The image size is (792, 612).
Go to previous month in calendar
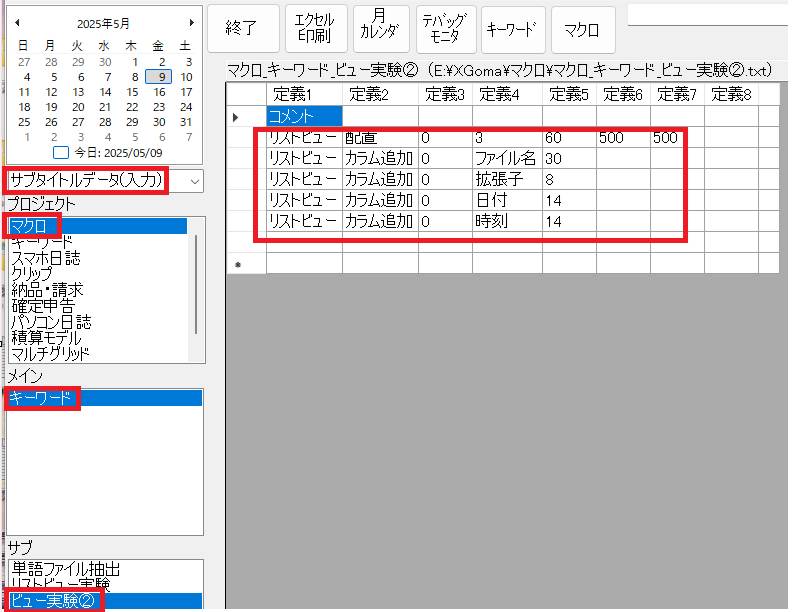(x=16, y=22)
